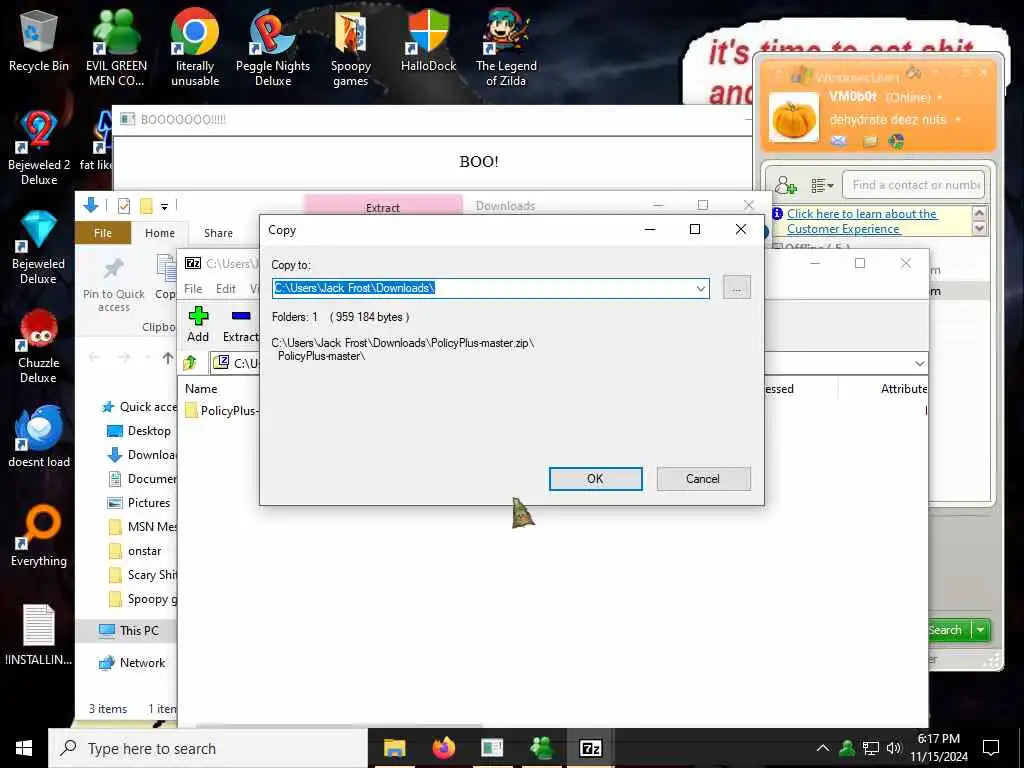
Task: Cancel the Copy dialog
Action: tap(703, 479)
